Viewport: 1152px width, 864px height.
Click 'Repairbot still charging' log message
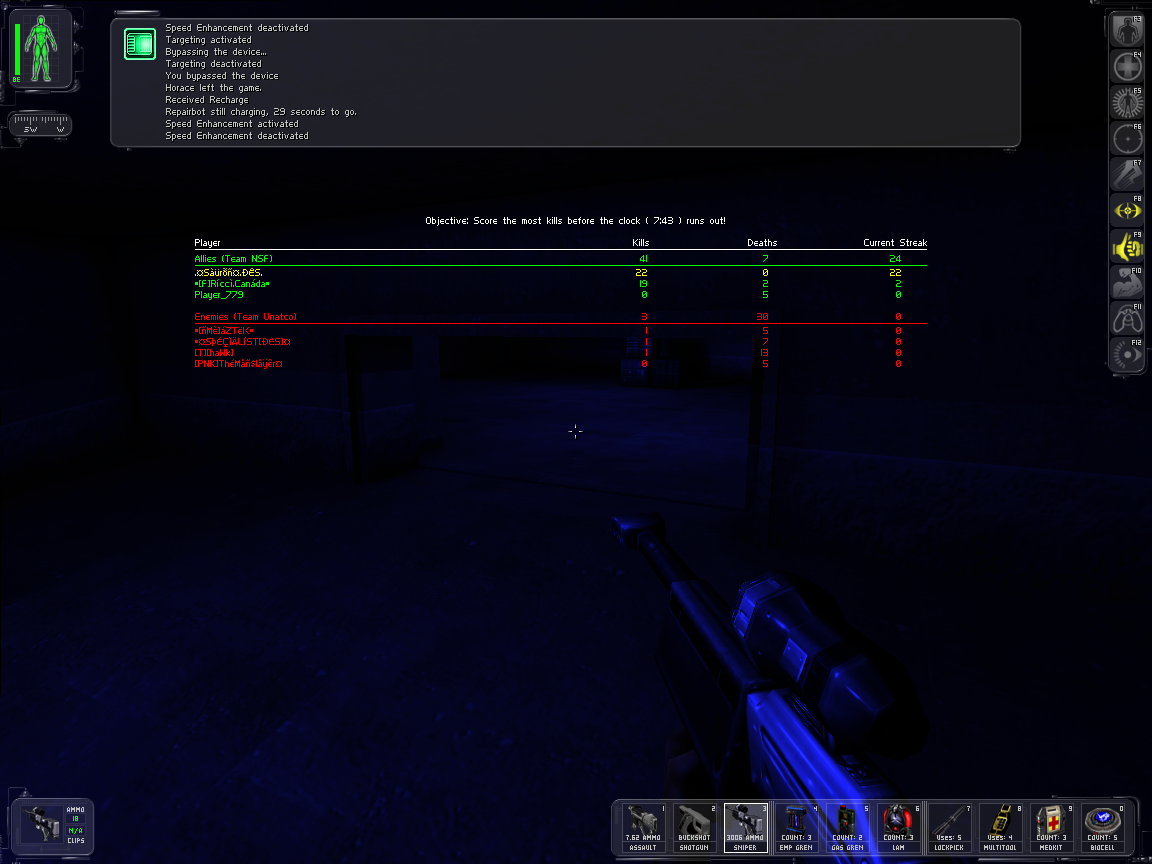[261, 112]
